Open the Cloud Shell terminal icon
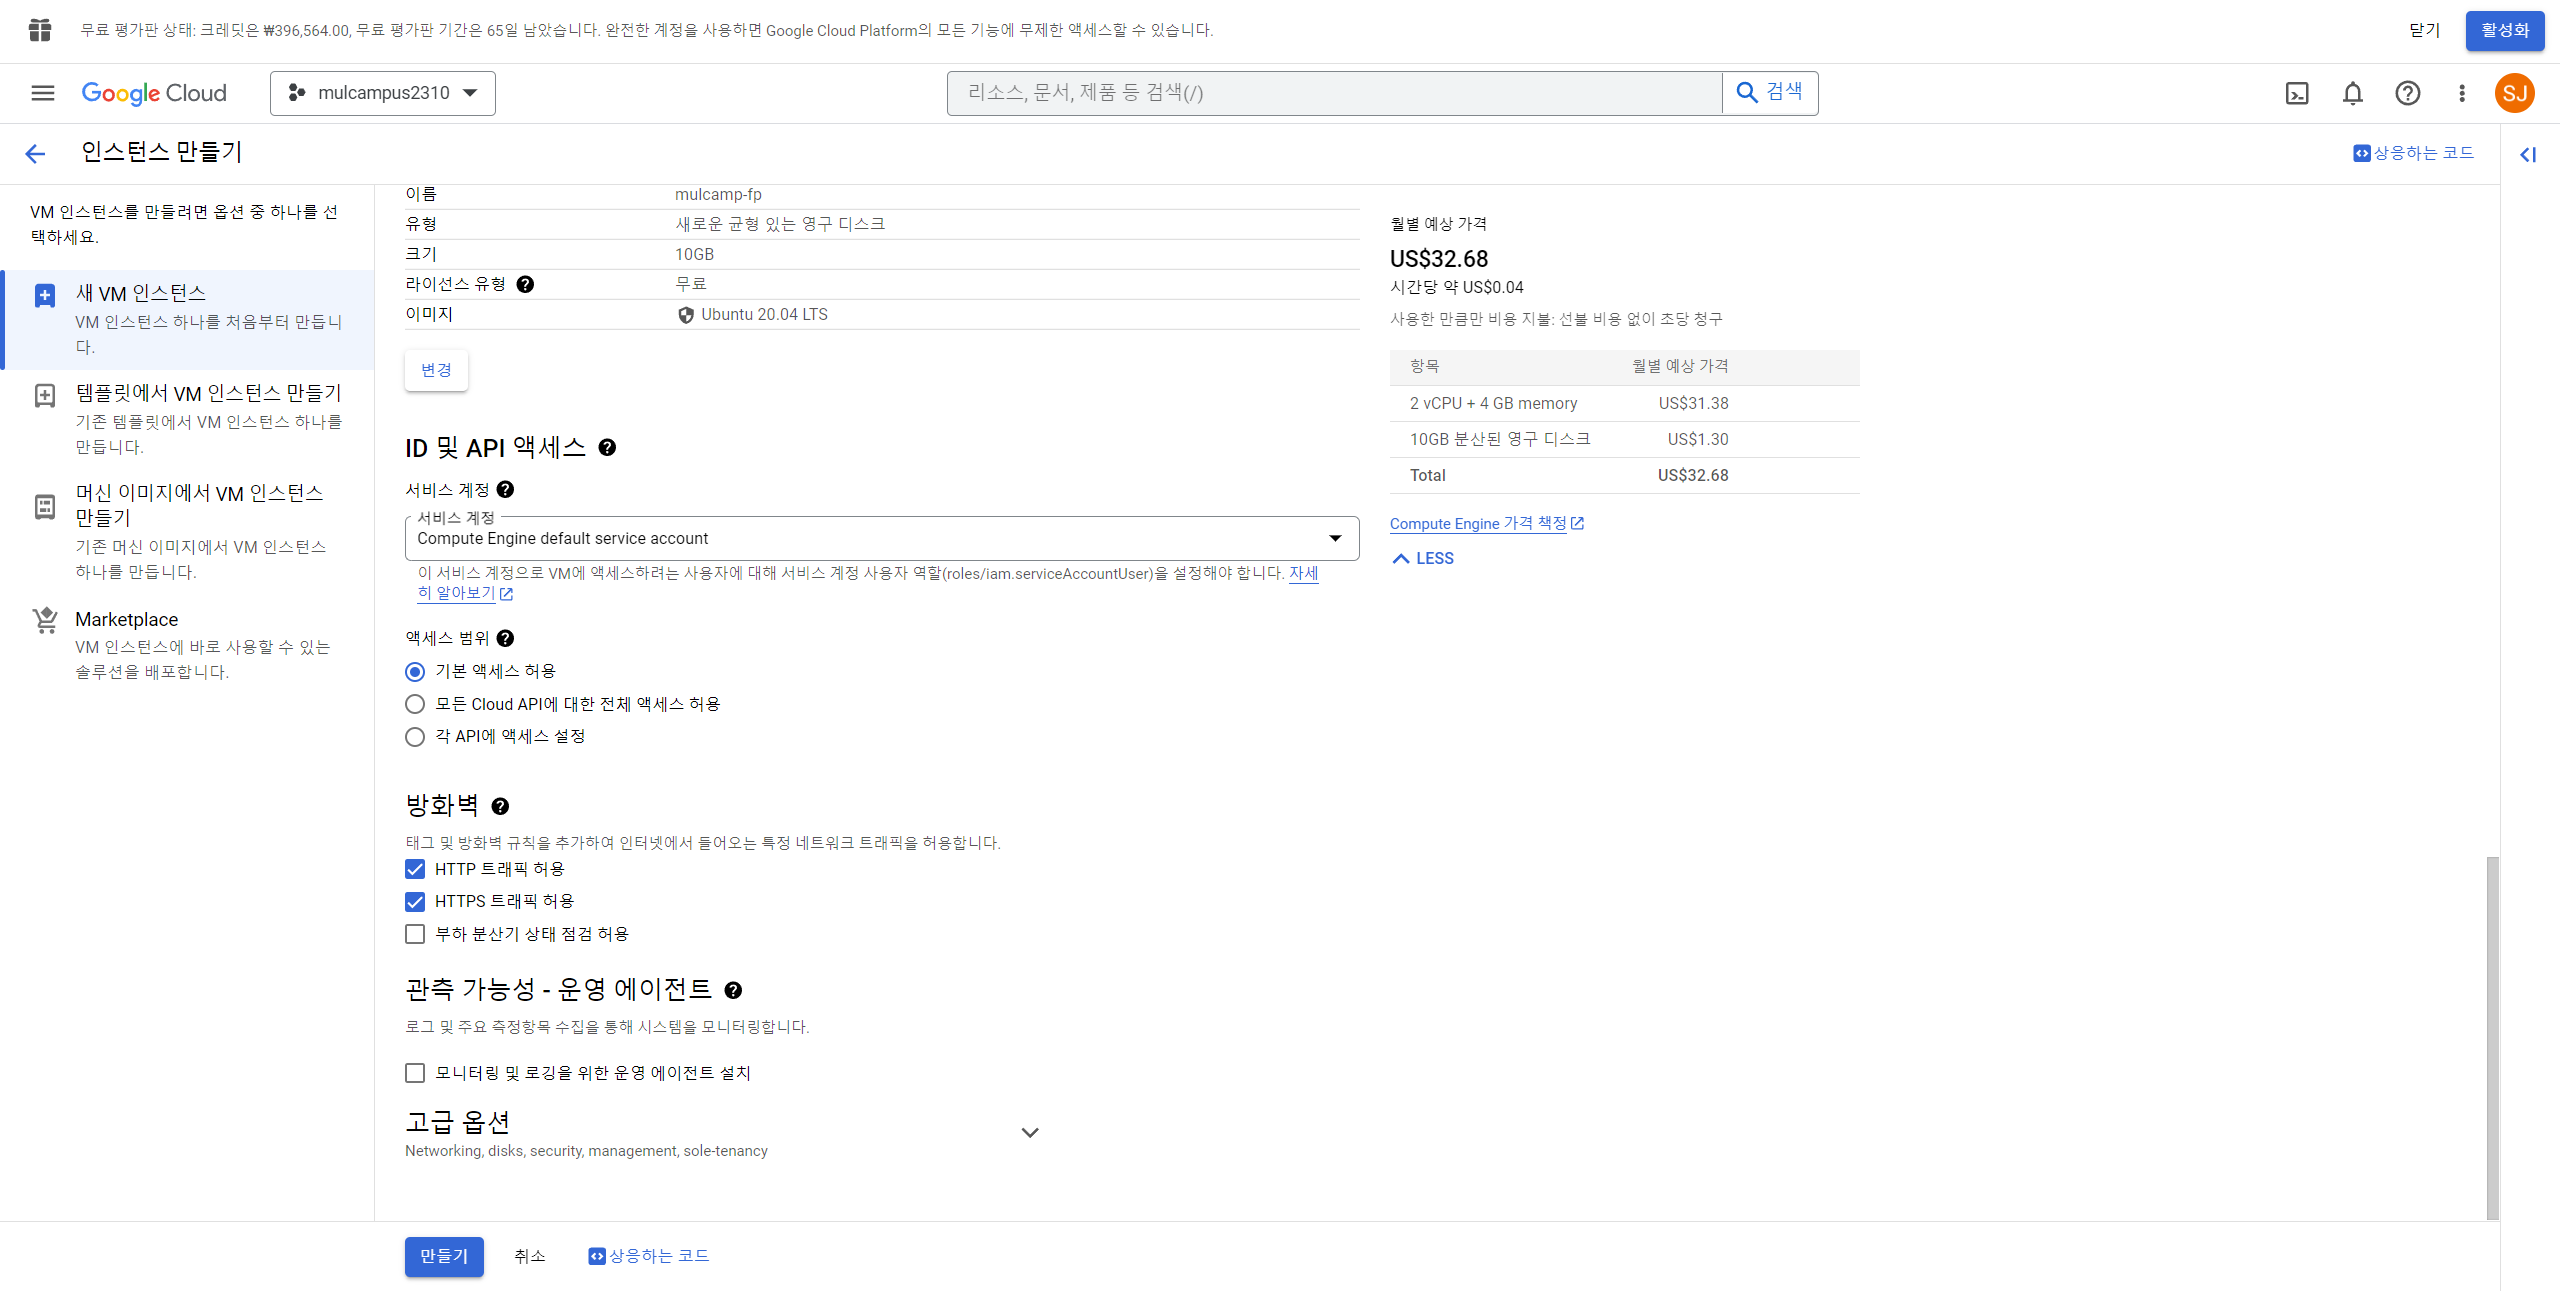 coord(2297,93)
